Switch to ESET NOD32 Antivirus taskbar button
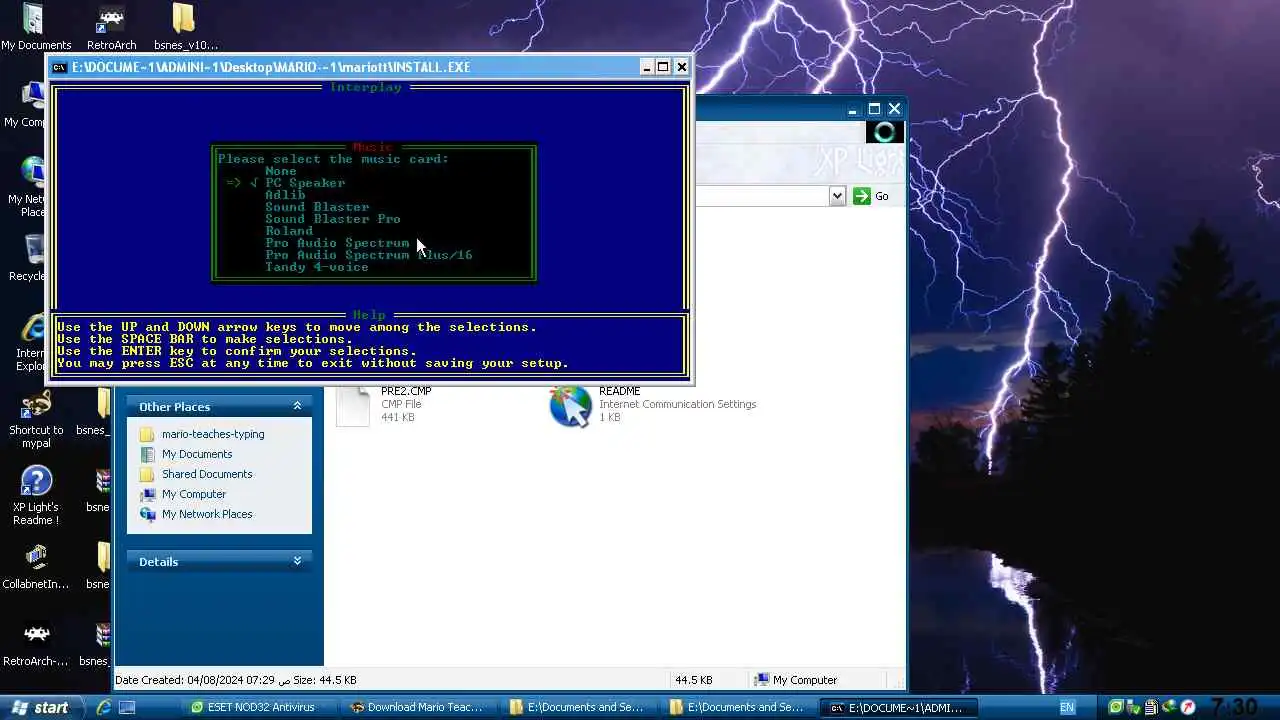The width and height of the screenshot is (1280, 720). (x=261, y=707)
